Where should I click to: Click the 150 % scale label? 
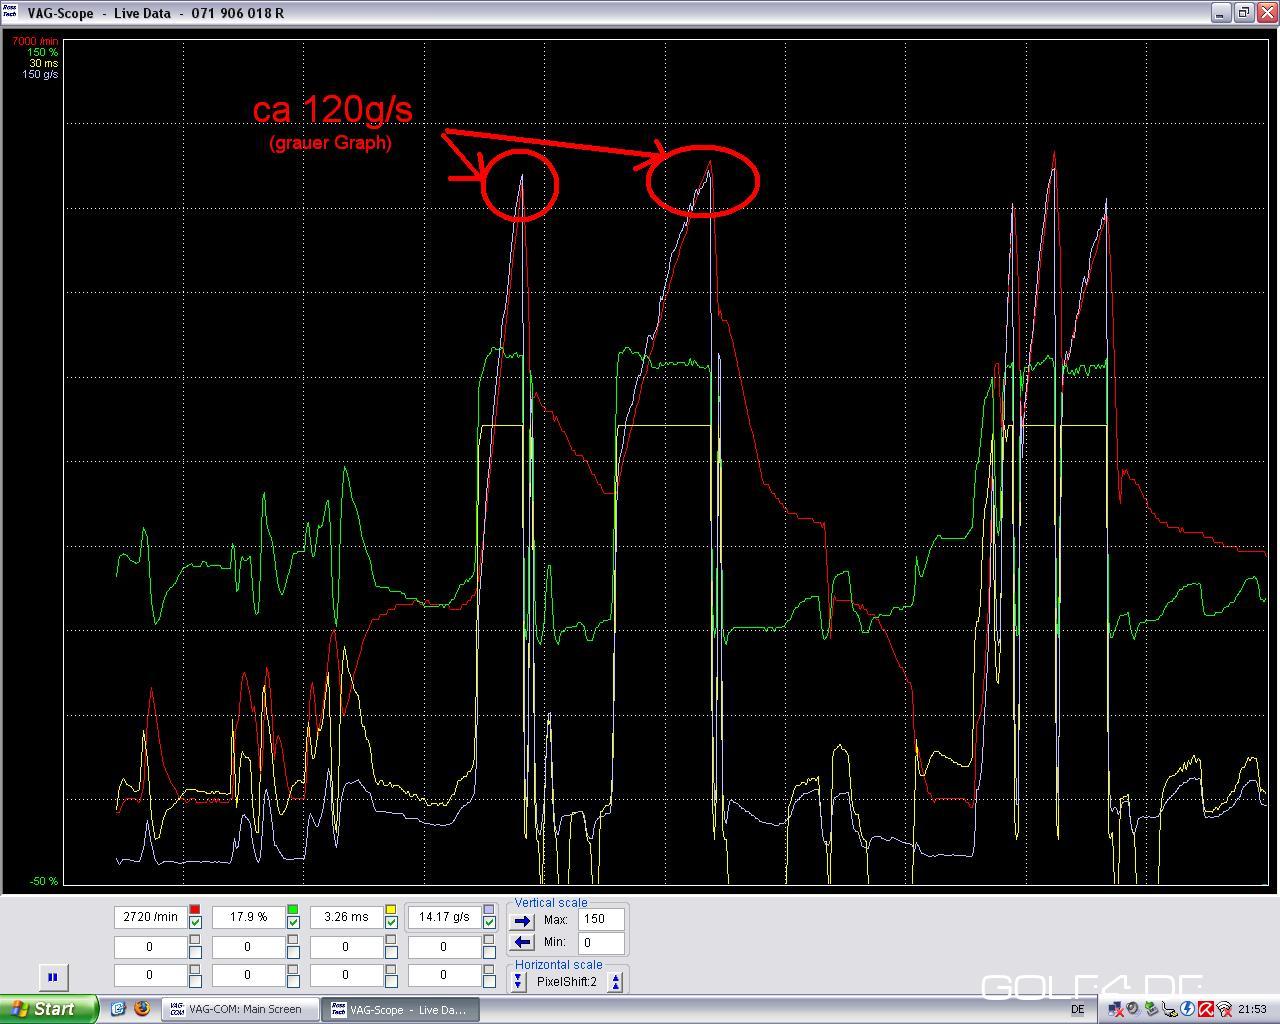pos(42,53)
